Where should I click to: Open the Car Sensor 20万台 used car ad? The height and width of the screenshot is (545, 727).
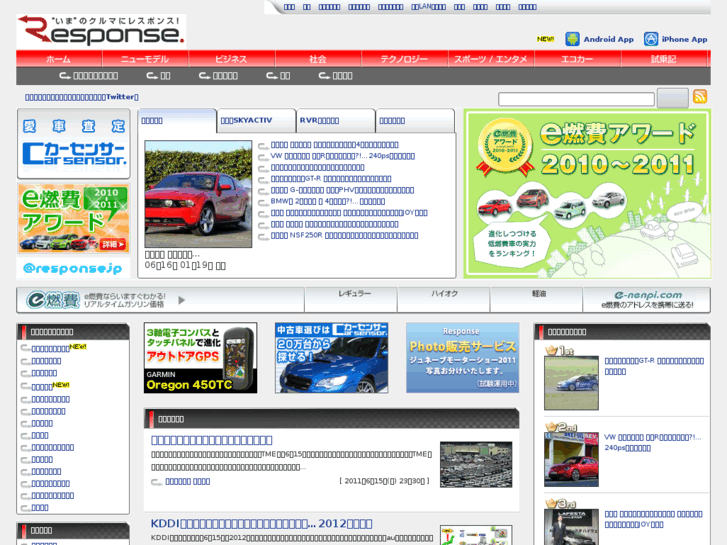click(x=332, y=358)
